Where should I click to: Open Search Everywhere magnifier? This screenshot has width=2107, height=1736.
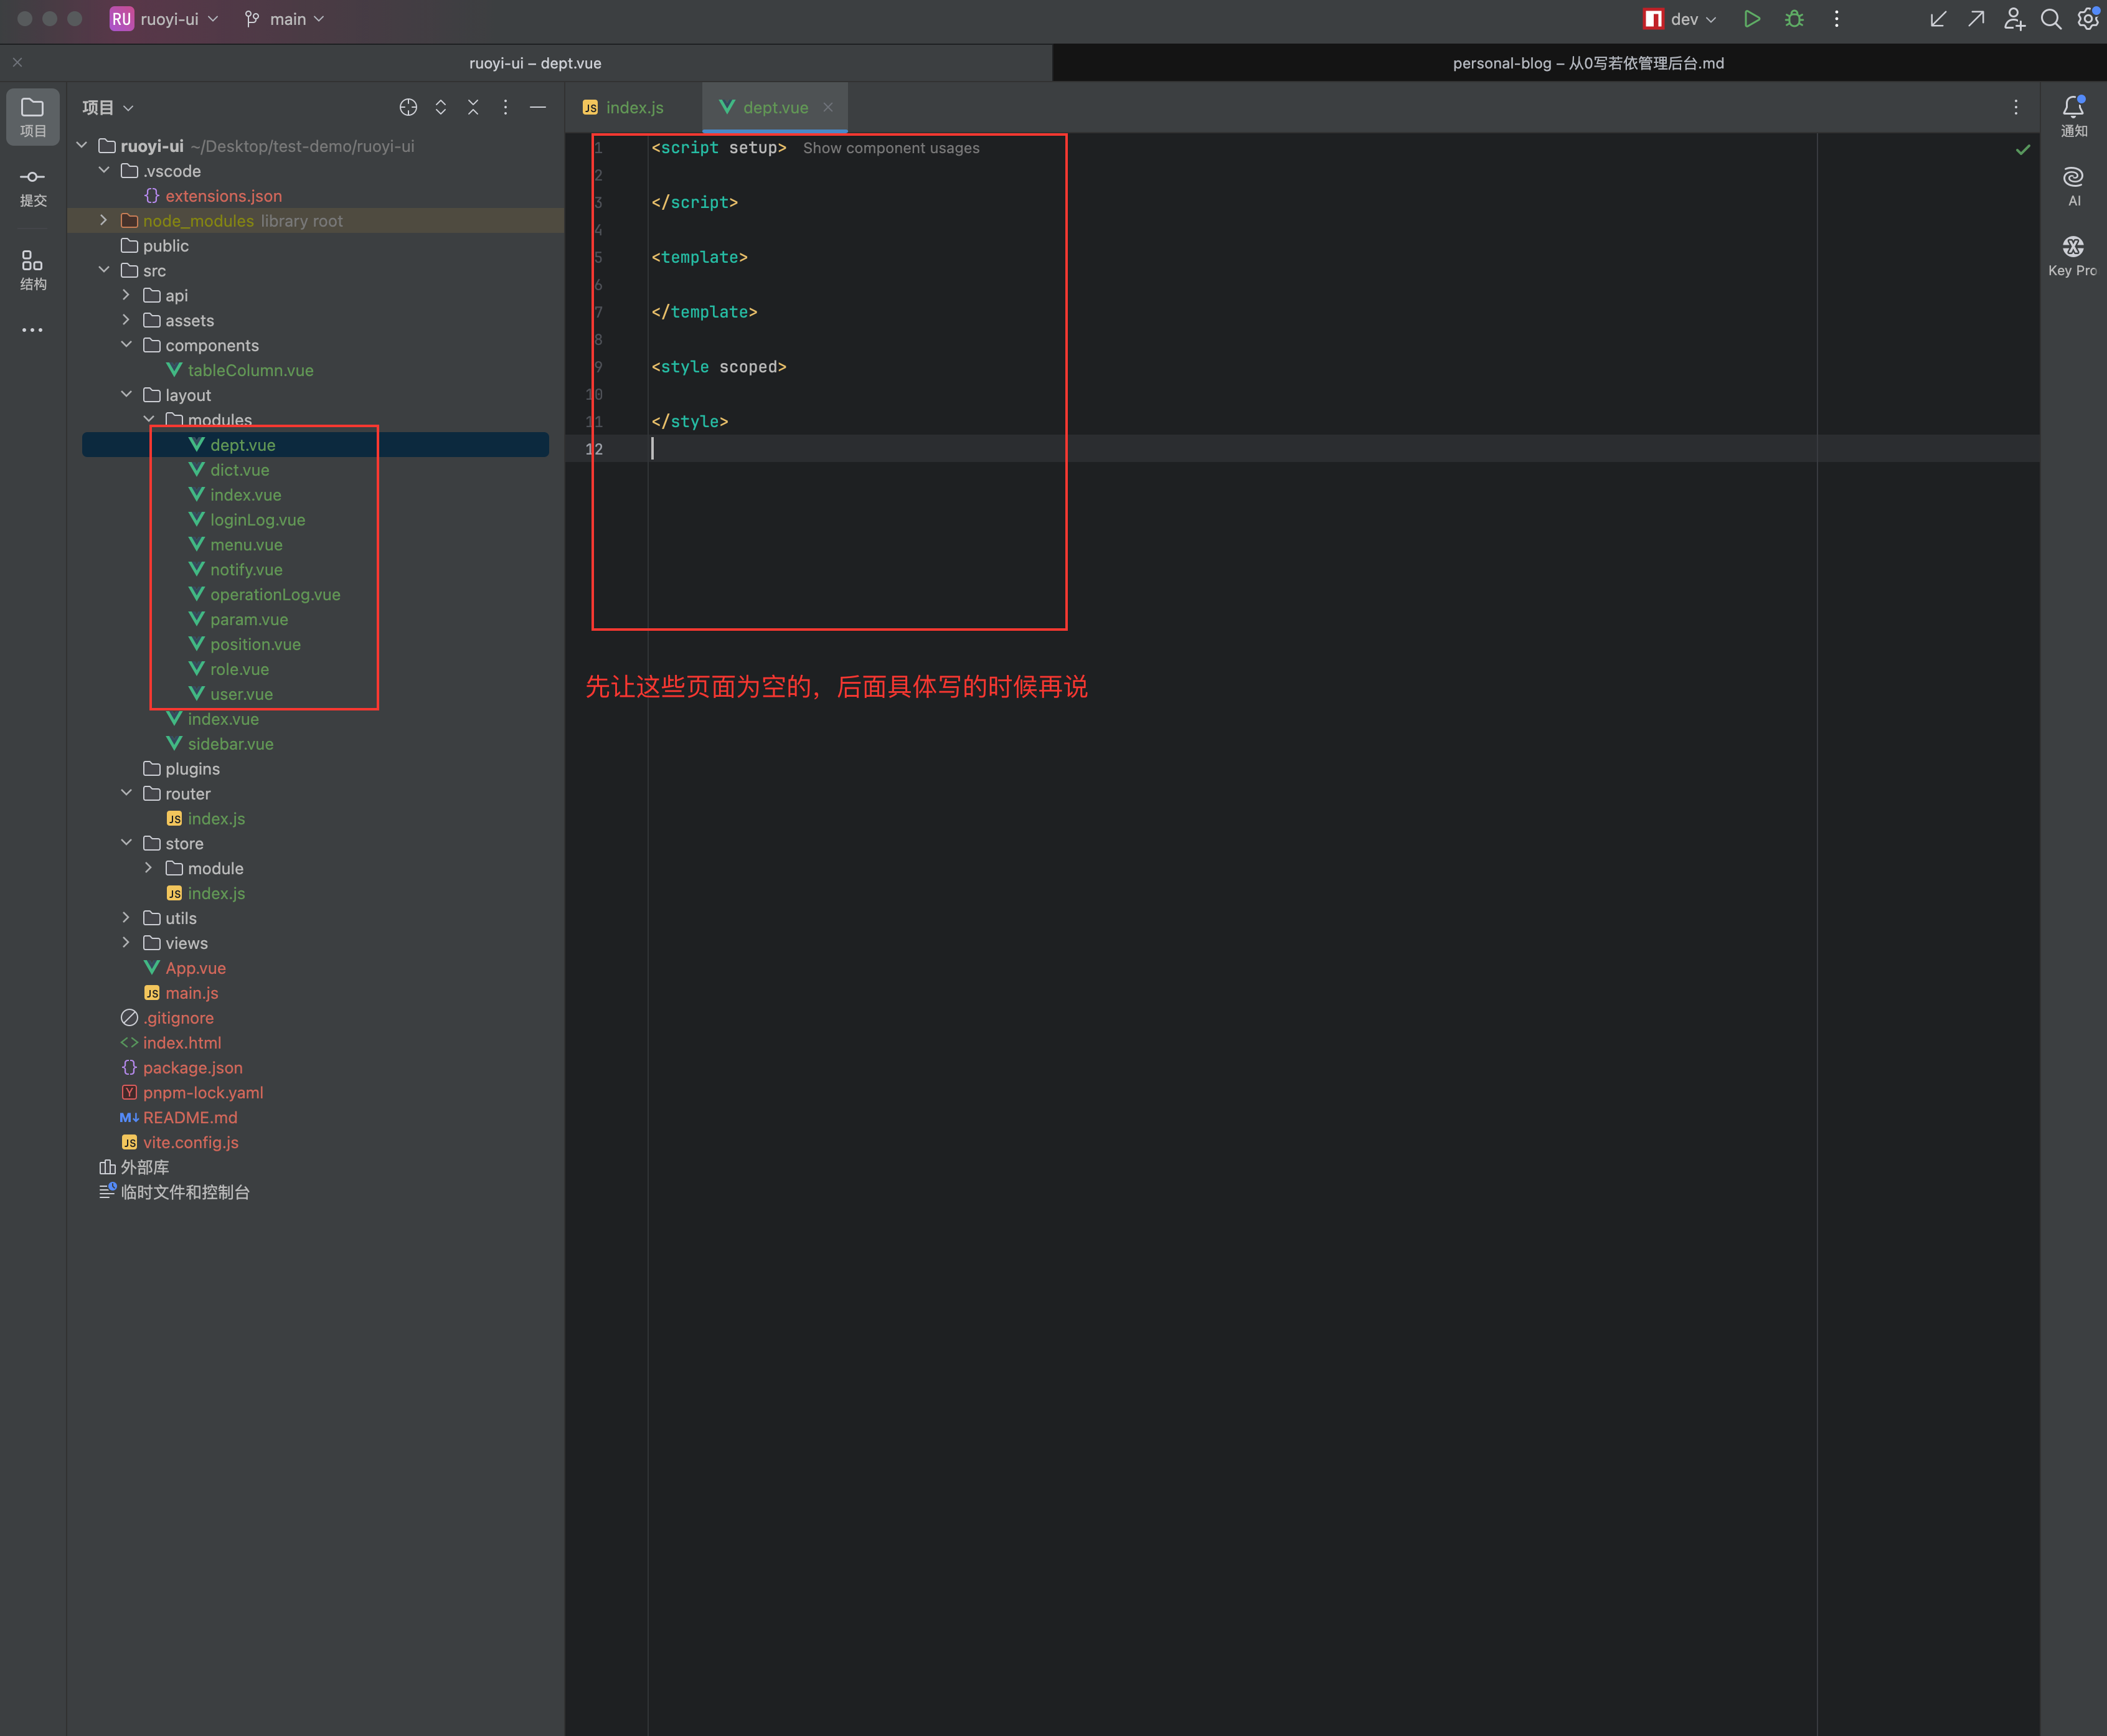2051,19
